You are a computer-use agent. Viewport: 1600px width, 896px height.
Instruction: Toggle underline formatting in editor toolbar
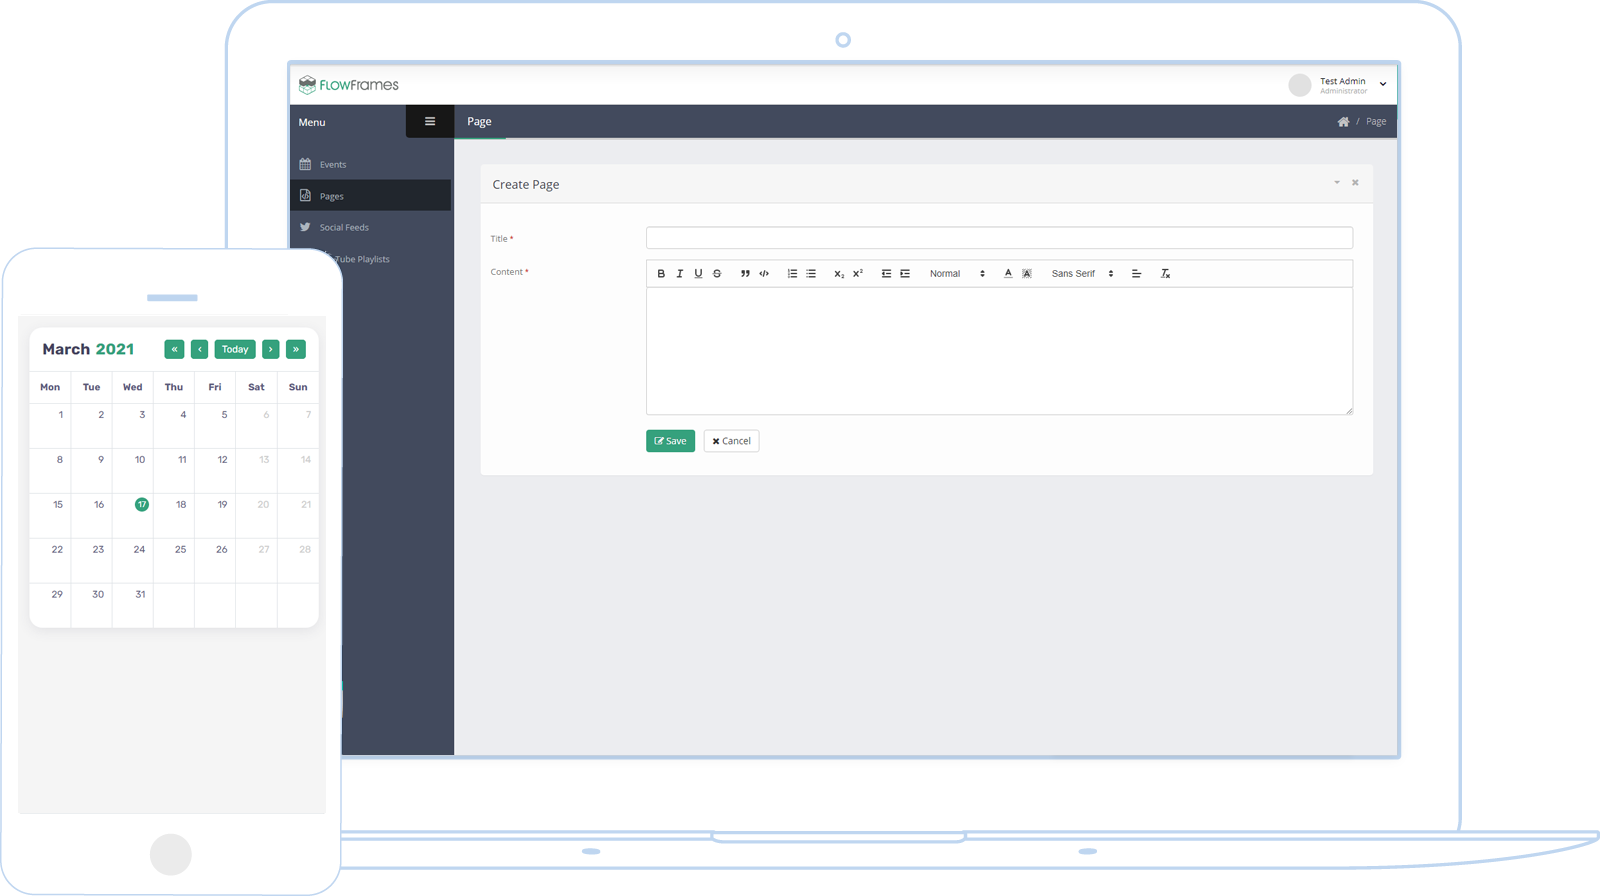(698, 274)
